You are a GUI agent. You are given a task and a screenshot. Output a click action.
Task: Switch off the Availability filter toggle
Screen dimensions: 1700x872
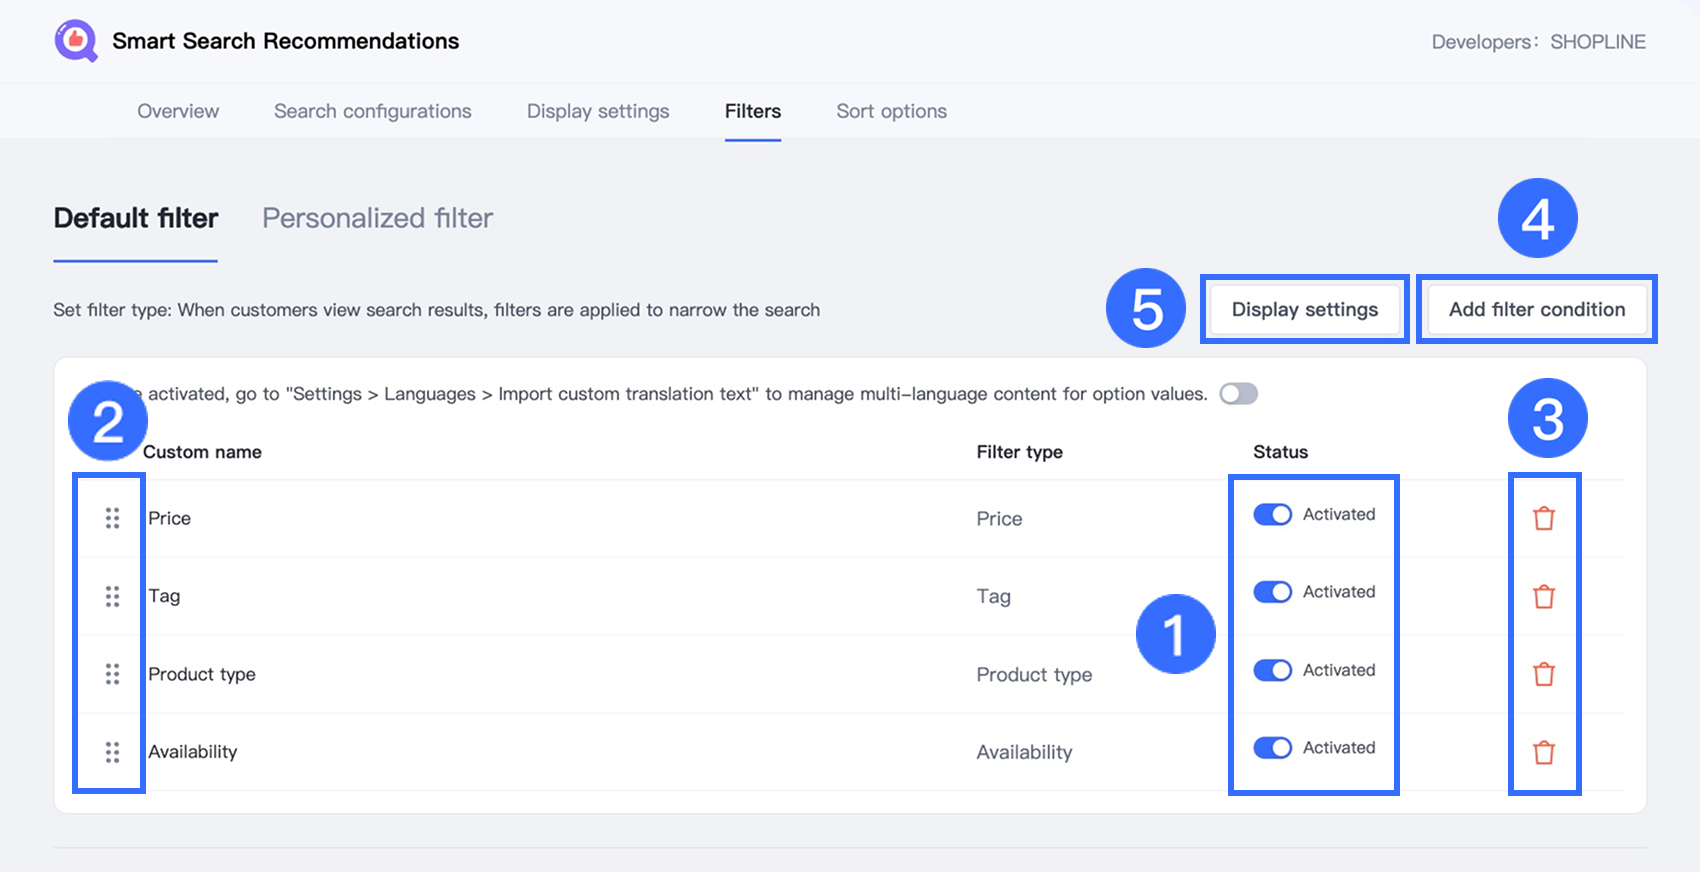[1272, 748]
